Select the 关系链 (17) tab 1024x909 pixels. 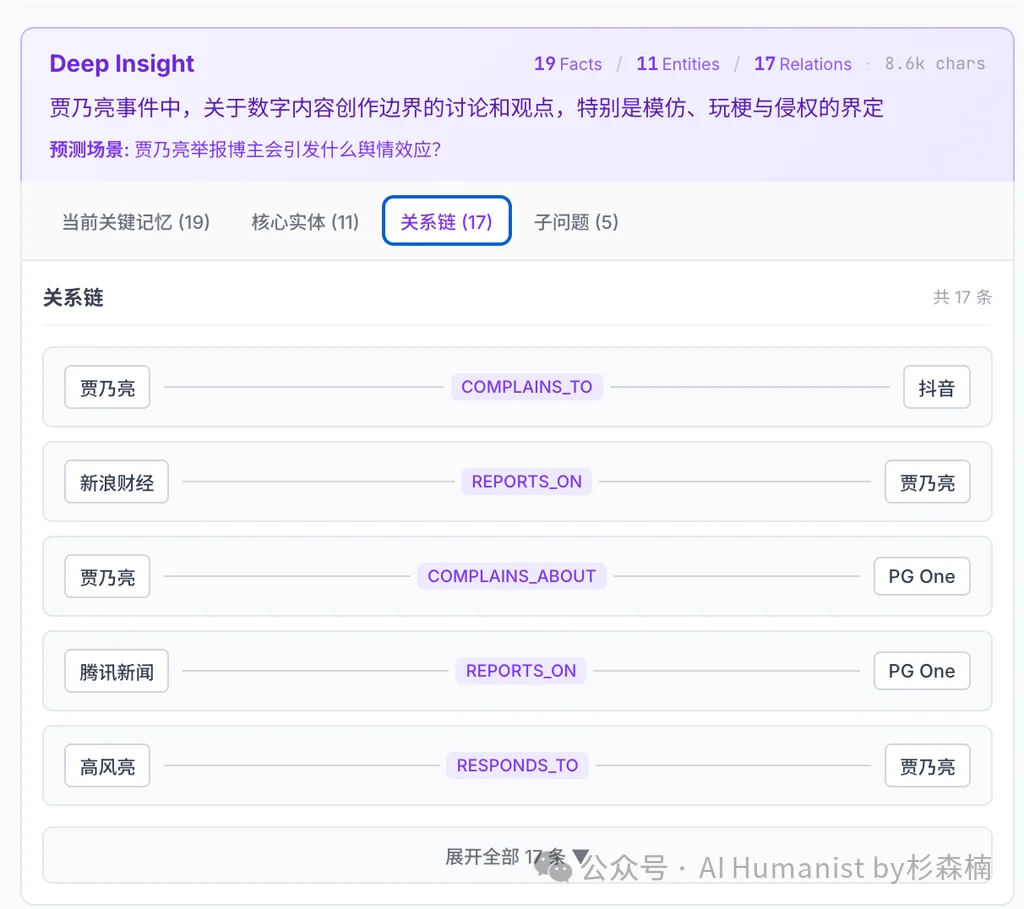tap(446, 222)
